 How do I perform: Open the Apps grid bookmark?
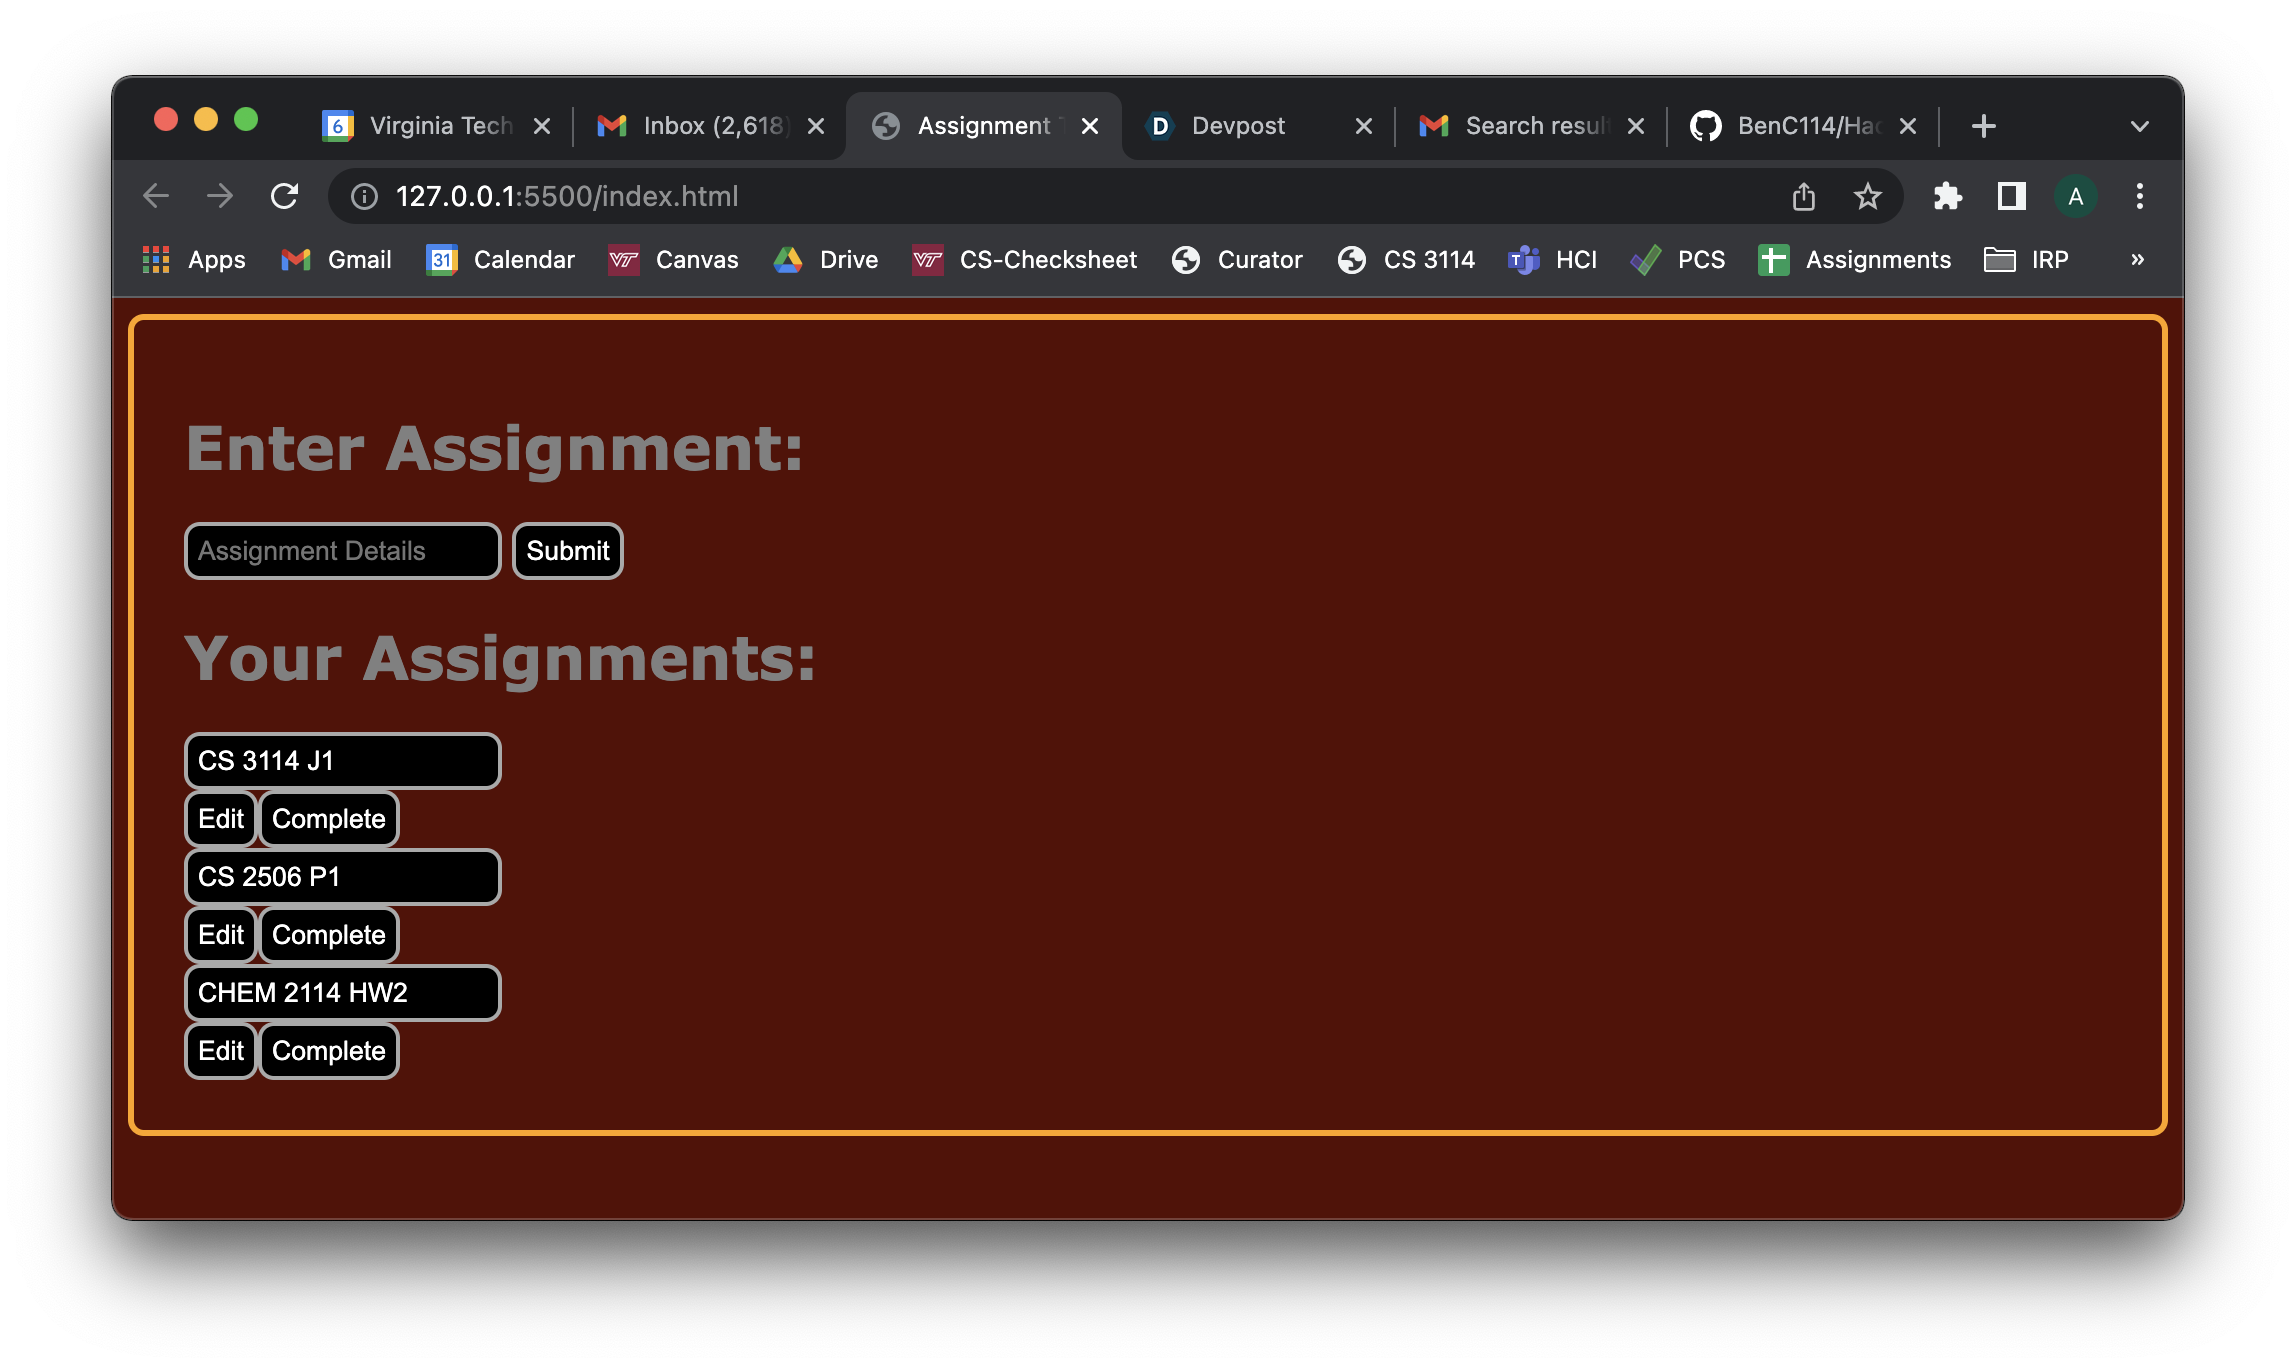coord(194,260)
